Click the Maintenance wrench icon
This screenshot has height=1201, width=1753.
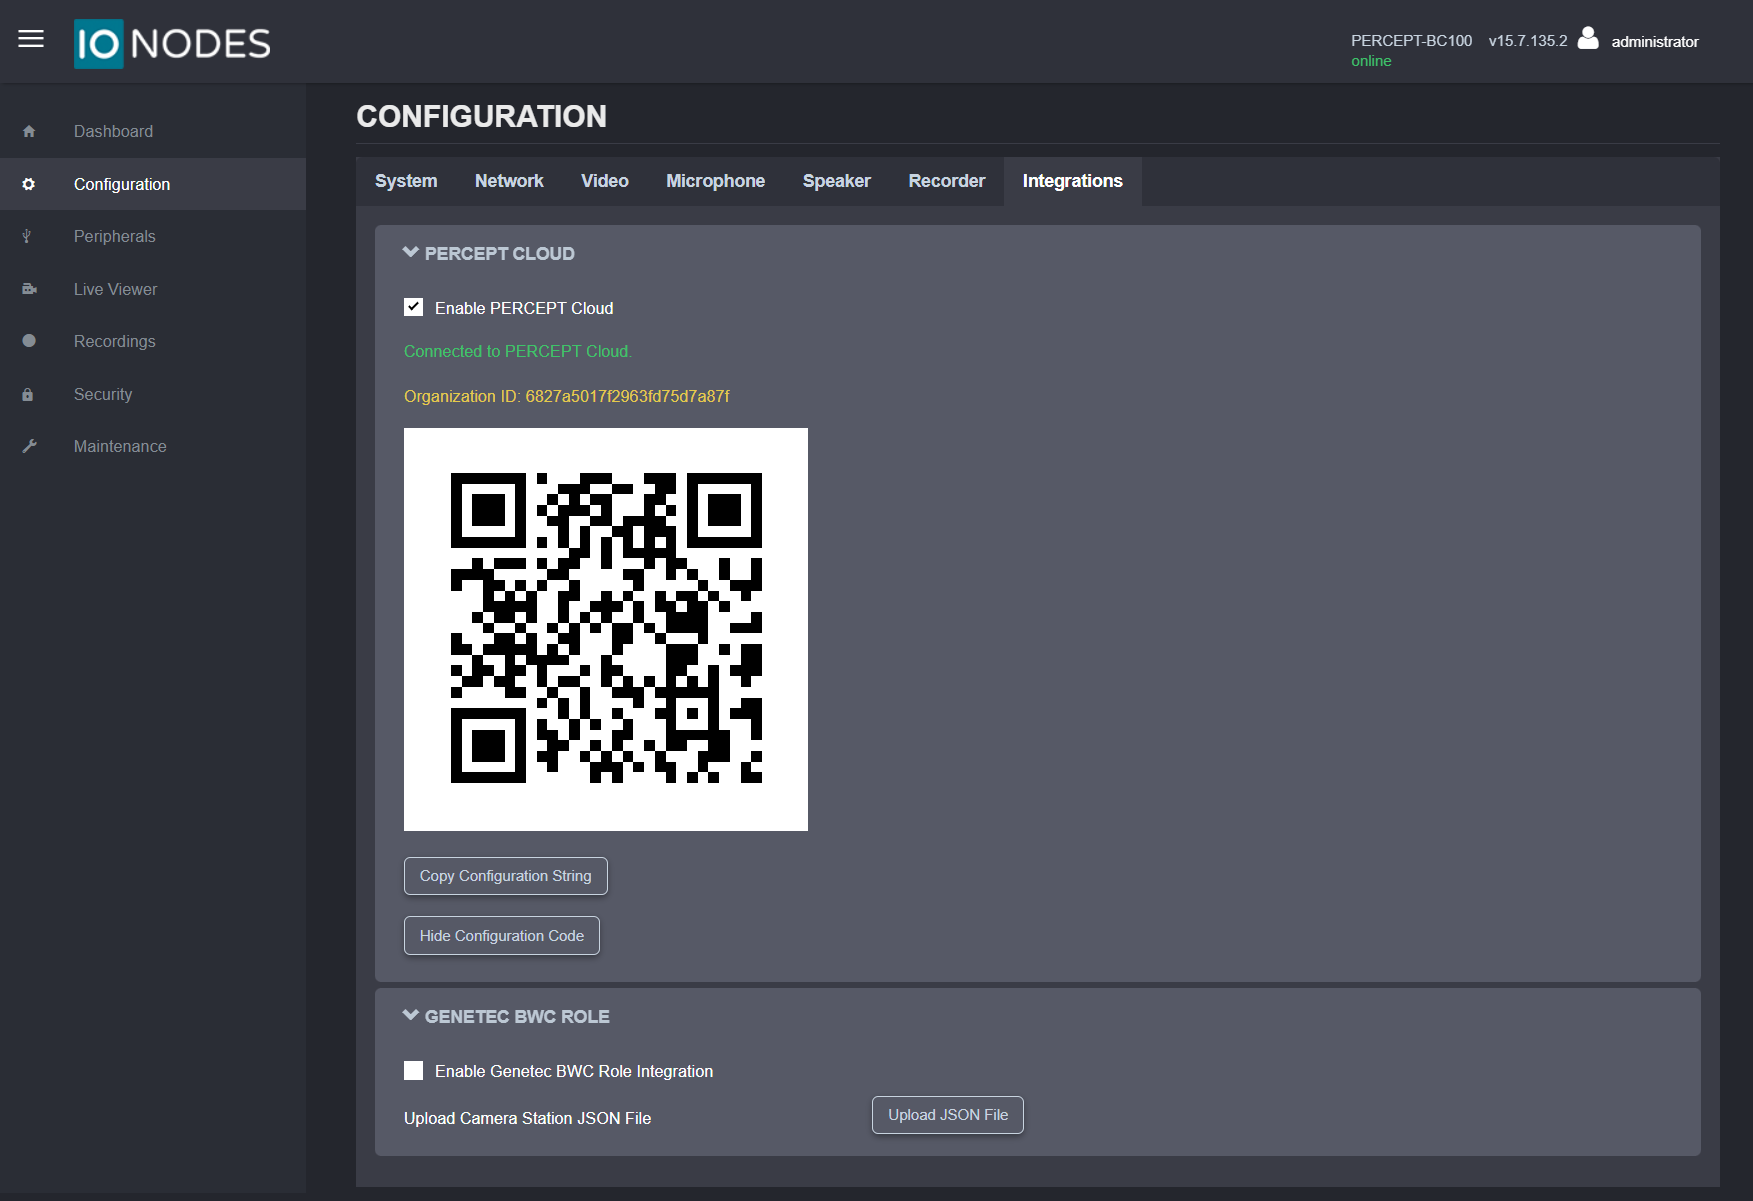29,446
